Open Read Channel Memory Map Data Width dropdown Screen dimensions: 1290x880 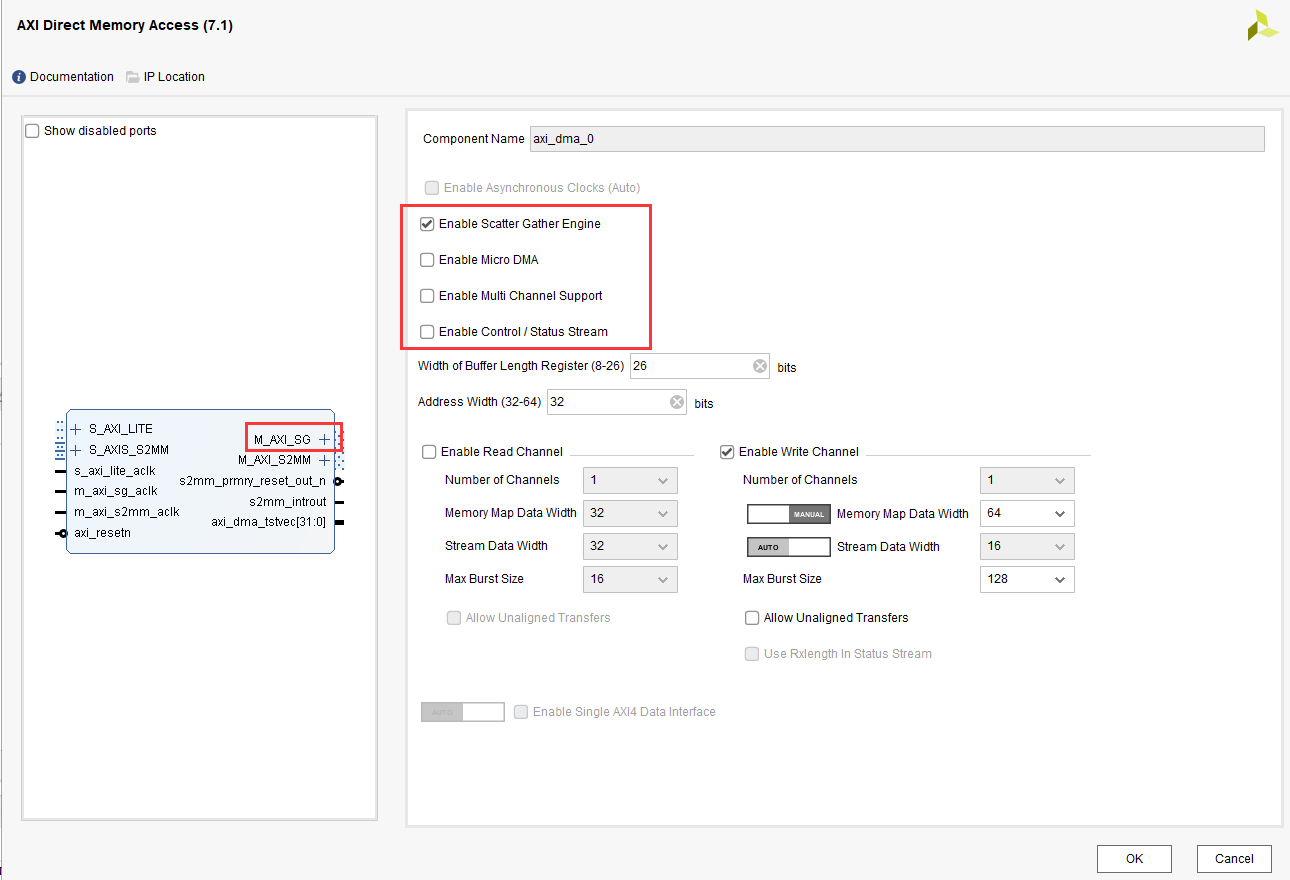click(630, 514)
